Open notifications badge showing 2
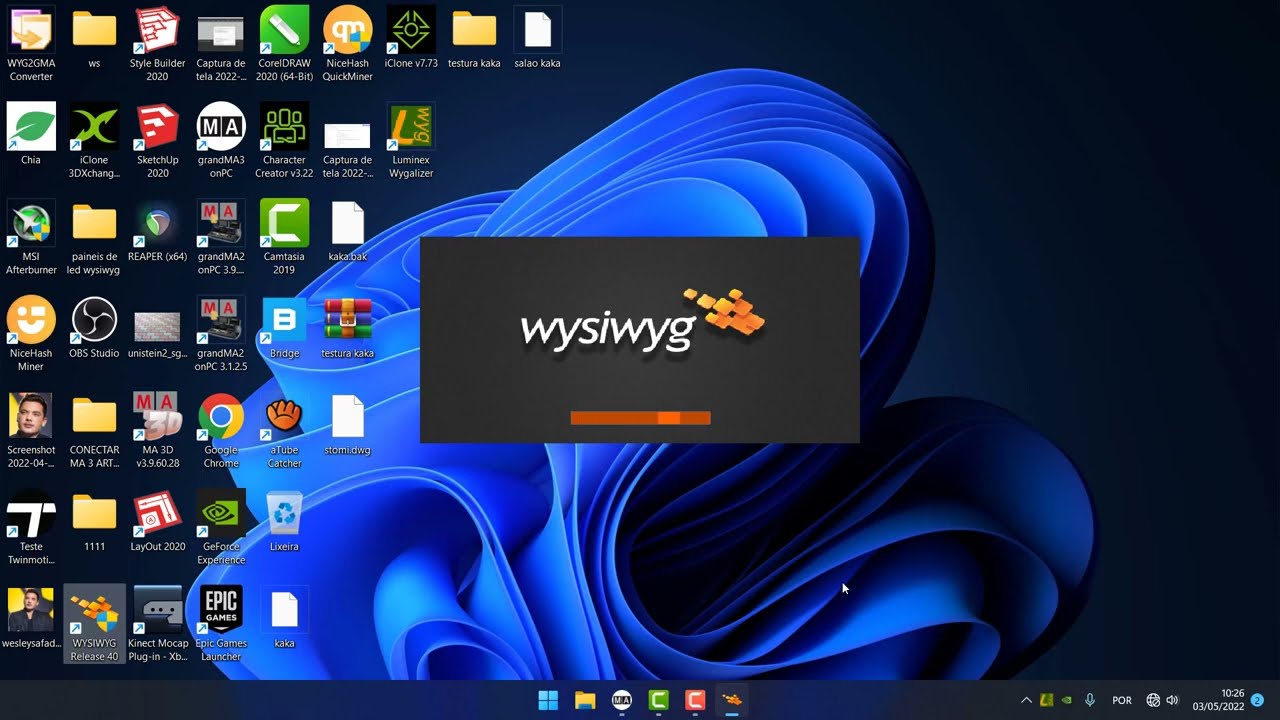This screenshot has width=1280, height=720. point(1257,700)
